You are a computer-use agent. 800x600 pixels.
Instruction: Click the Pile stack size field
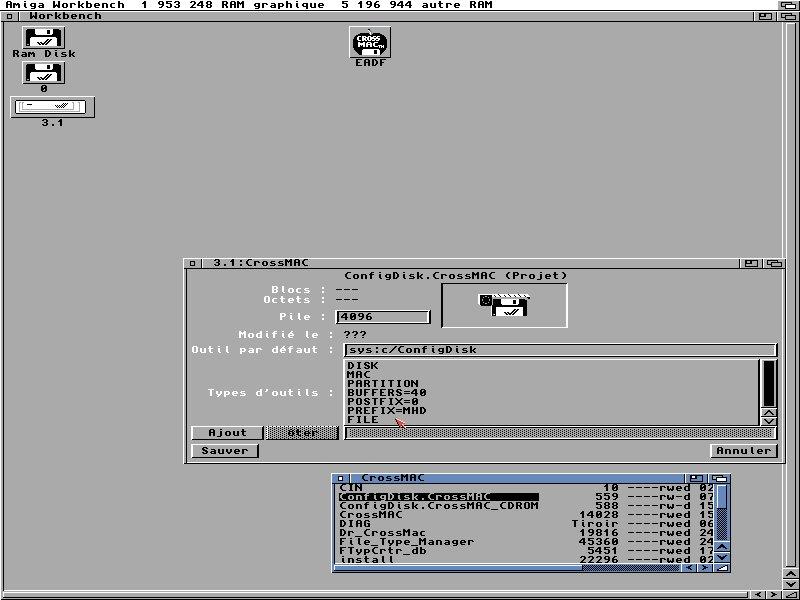[383, 317]
